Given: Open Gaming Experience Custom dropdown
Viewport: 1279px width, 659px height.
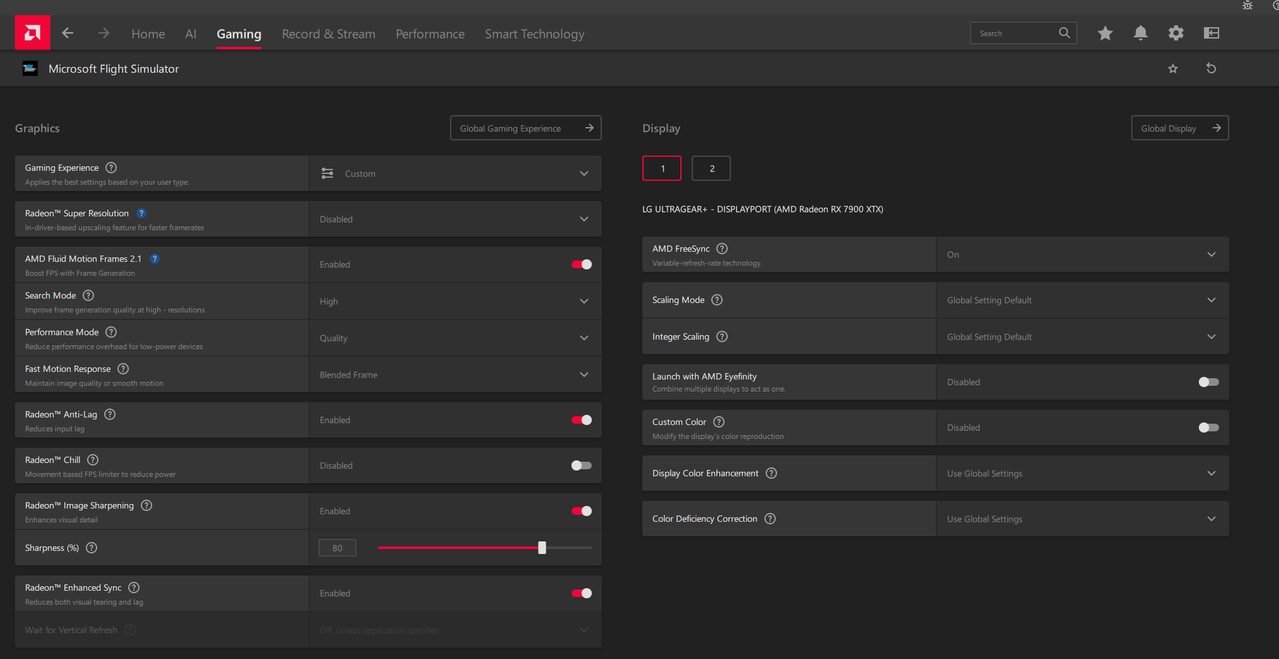Looking at the screenshot, I should (x=455, y=173).
